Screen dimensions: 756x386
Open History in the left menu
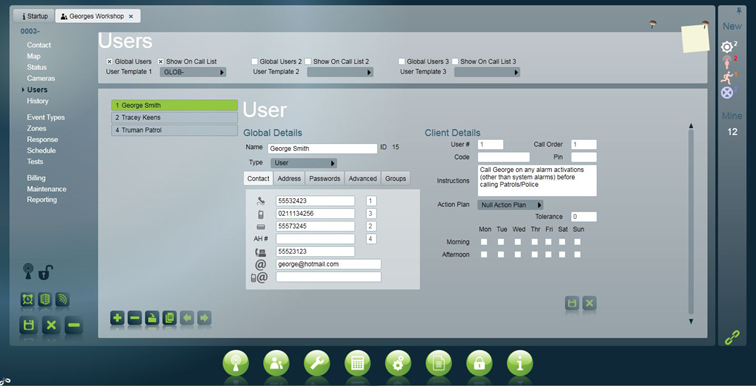pos(38,101)
